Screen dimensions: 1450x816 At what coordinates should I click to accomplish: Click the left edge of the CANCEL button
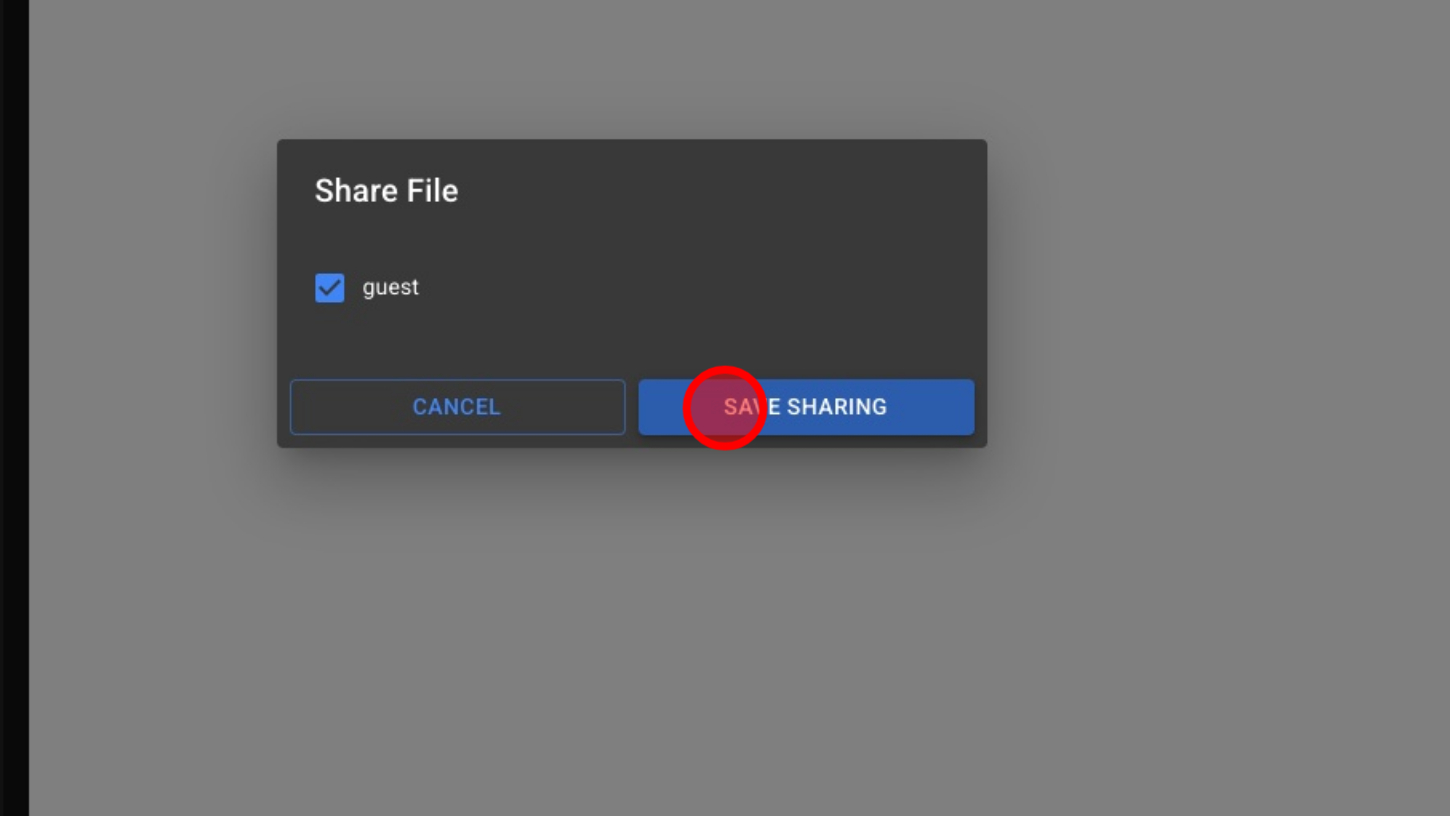pyautogui.click(x=300, y=407)
